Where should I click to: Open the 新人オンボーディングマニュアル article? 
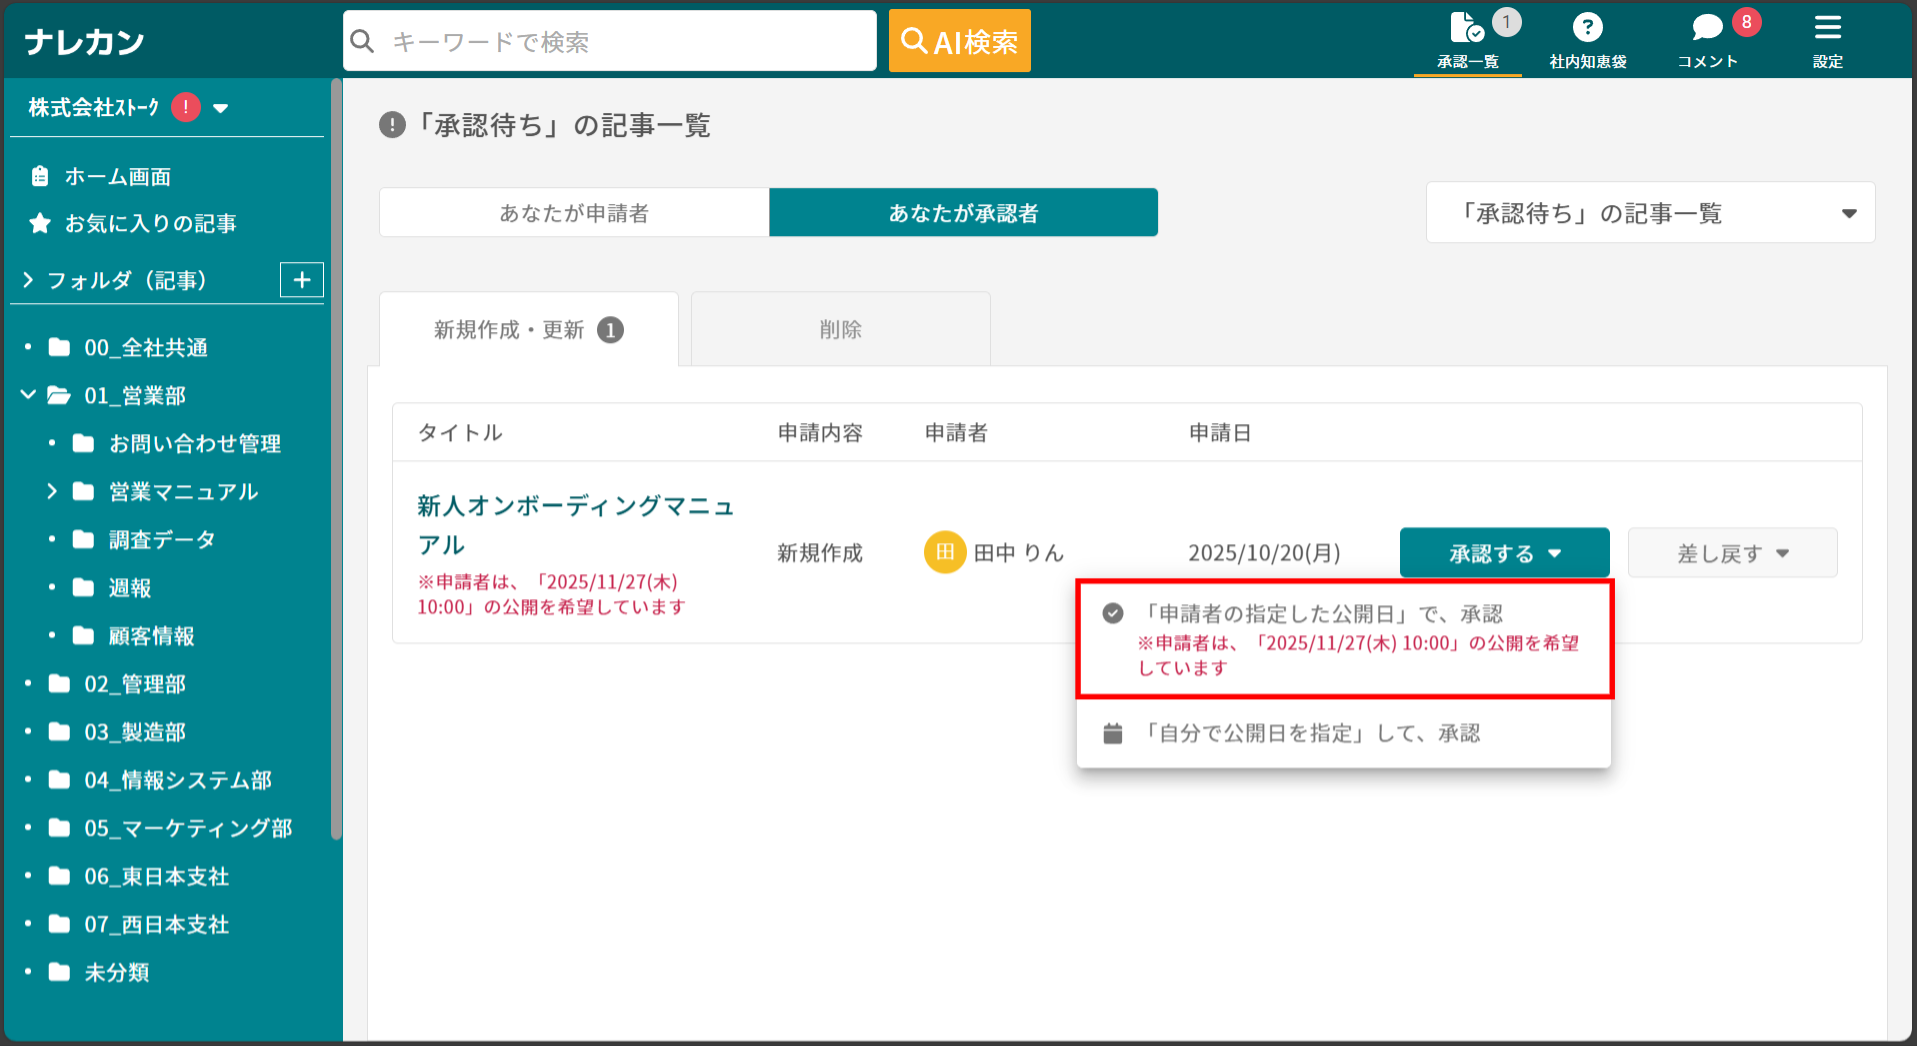click(575, 525)
